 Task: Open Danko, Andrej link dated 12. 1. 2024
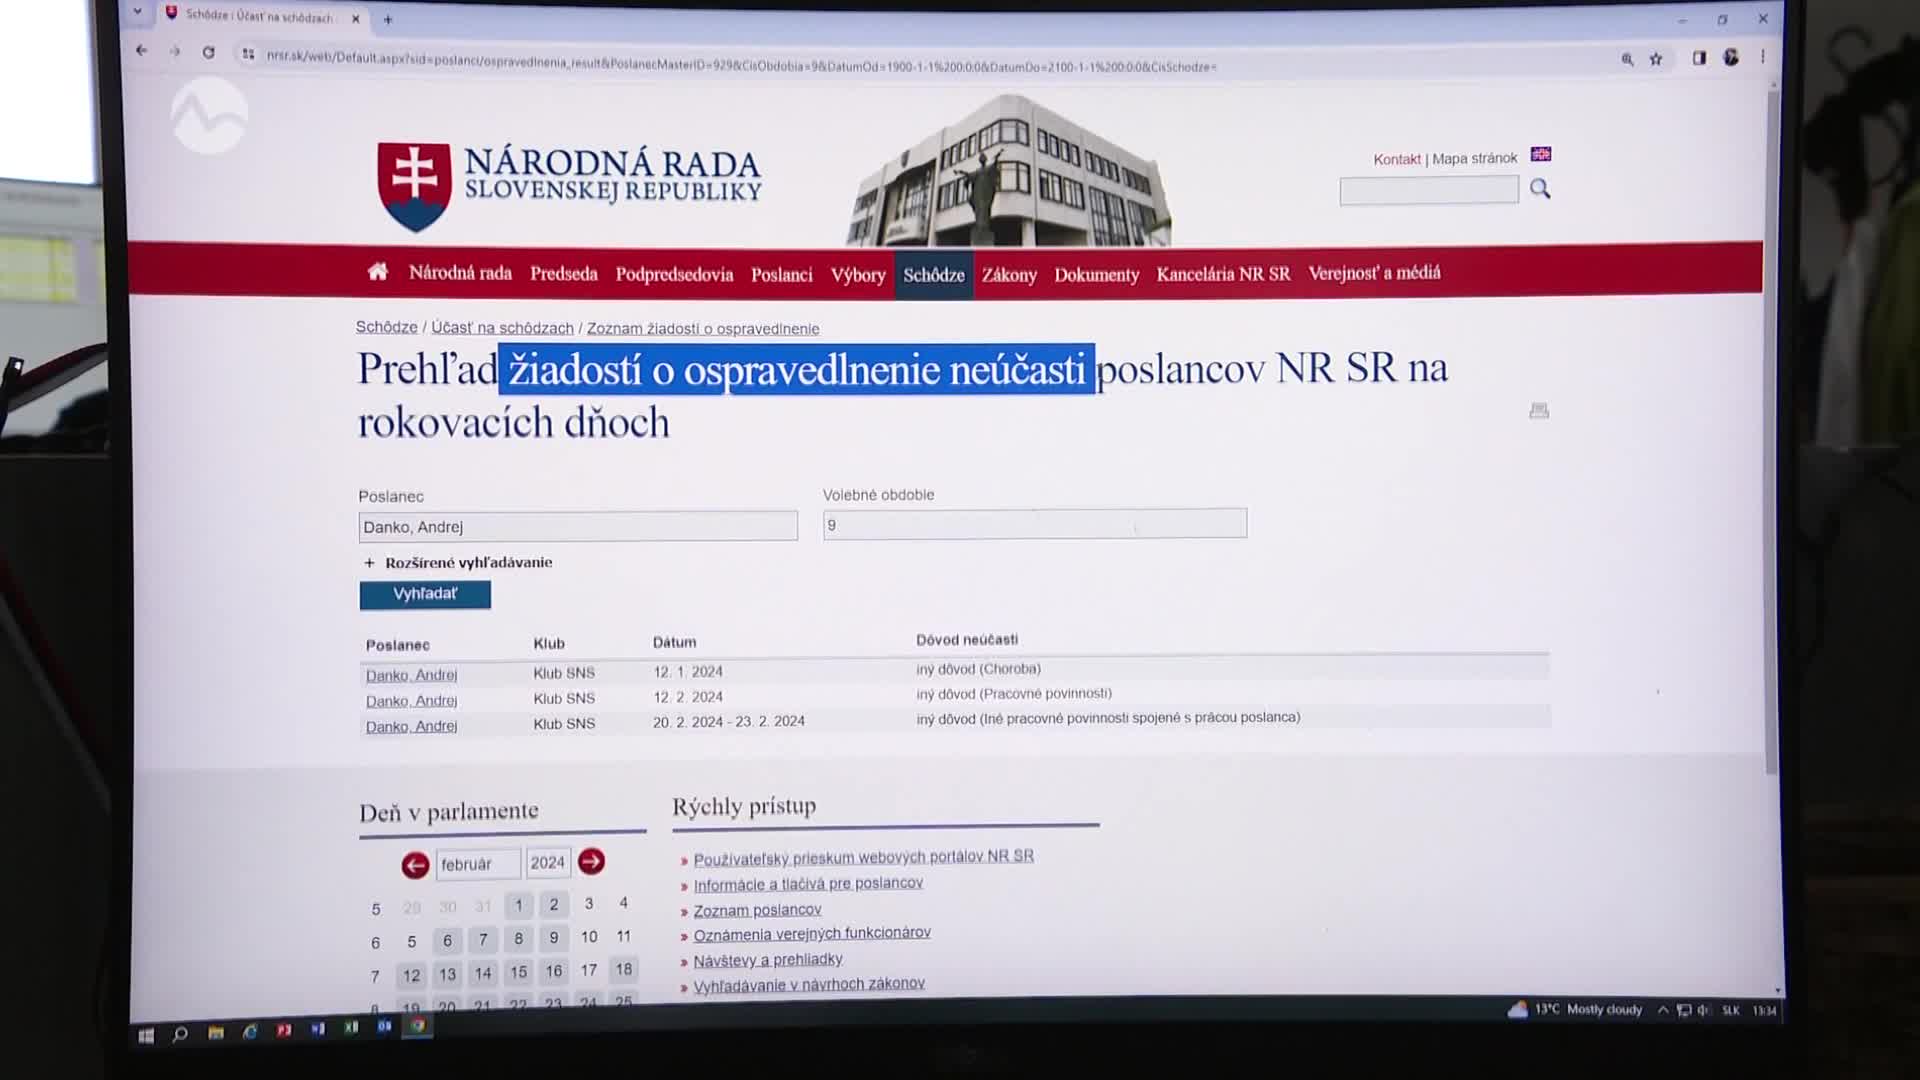[412, 675]
